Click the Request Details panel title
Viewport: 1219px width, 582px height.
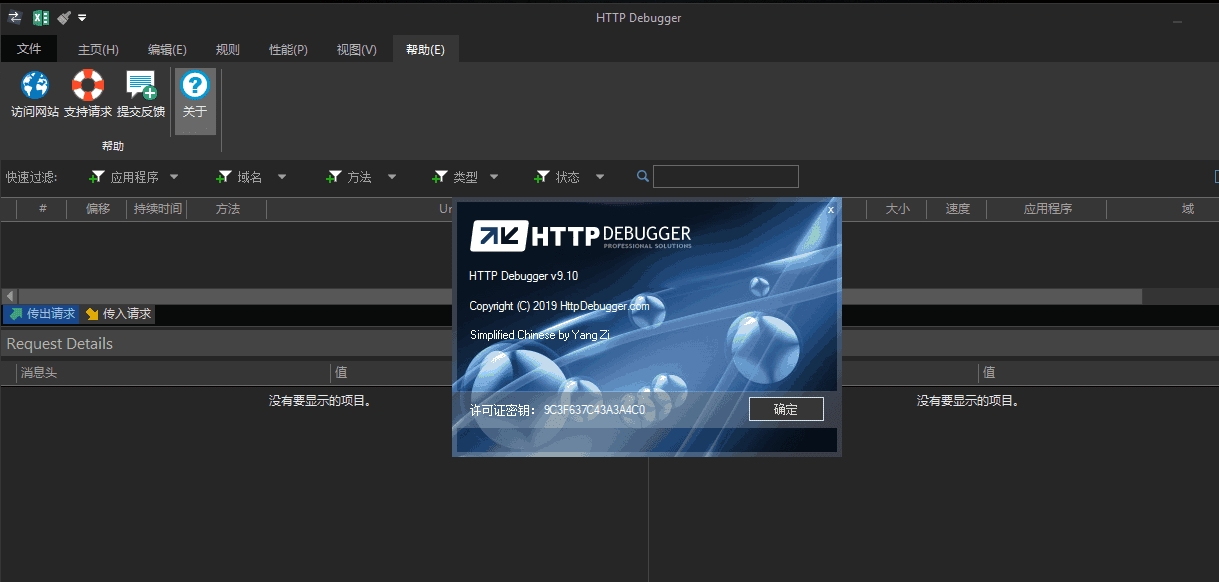pos(60,343)
